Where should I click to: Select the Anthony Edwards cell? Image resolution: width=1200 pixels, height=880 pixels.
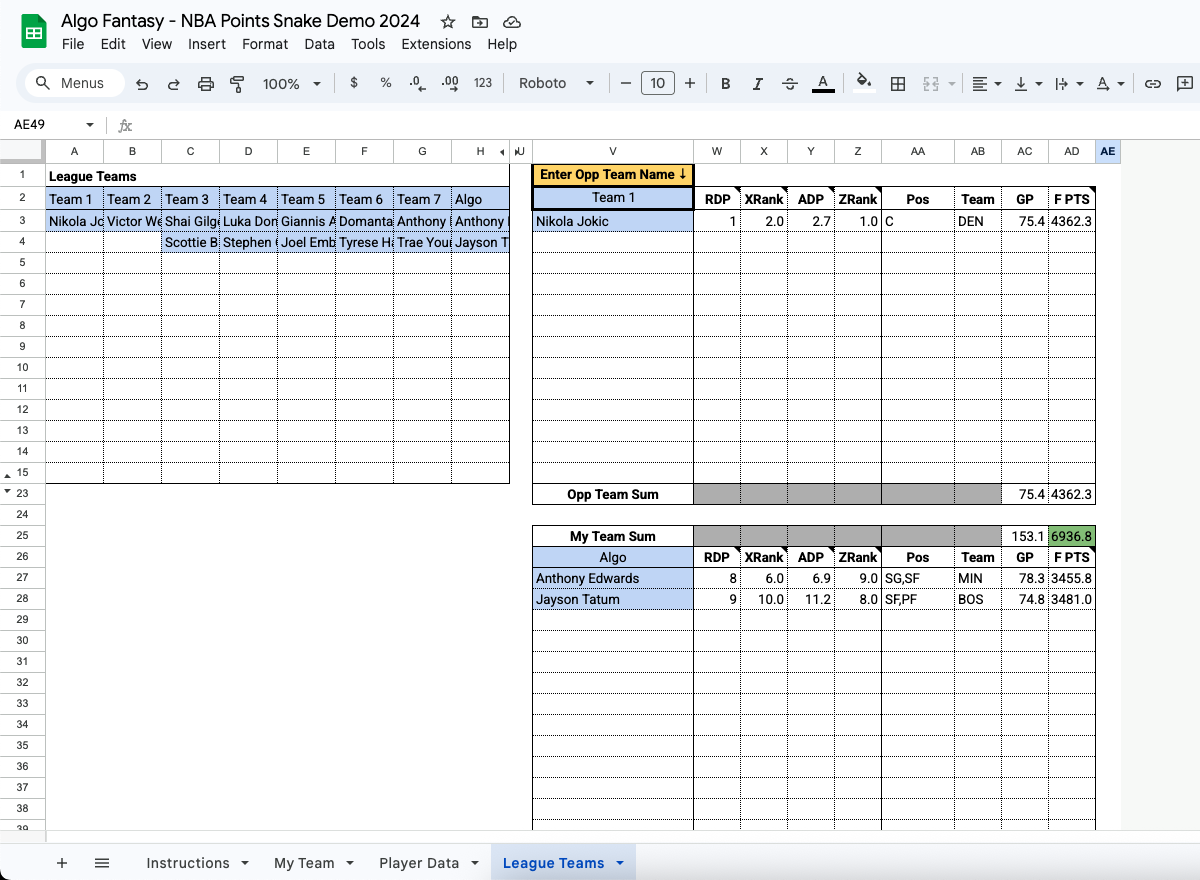(613, 578)
